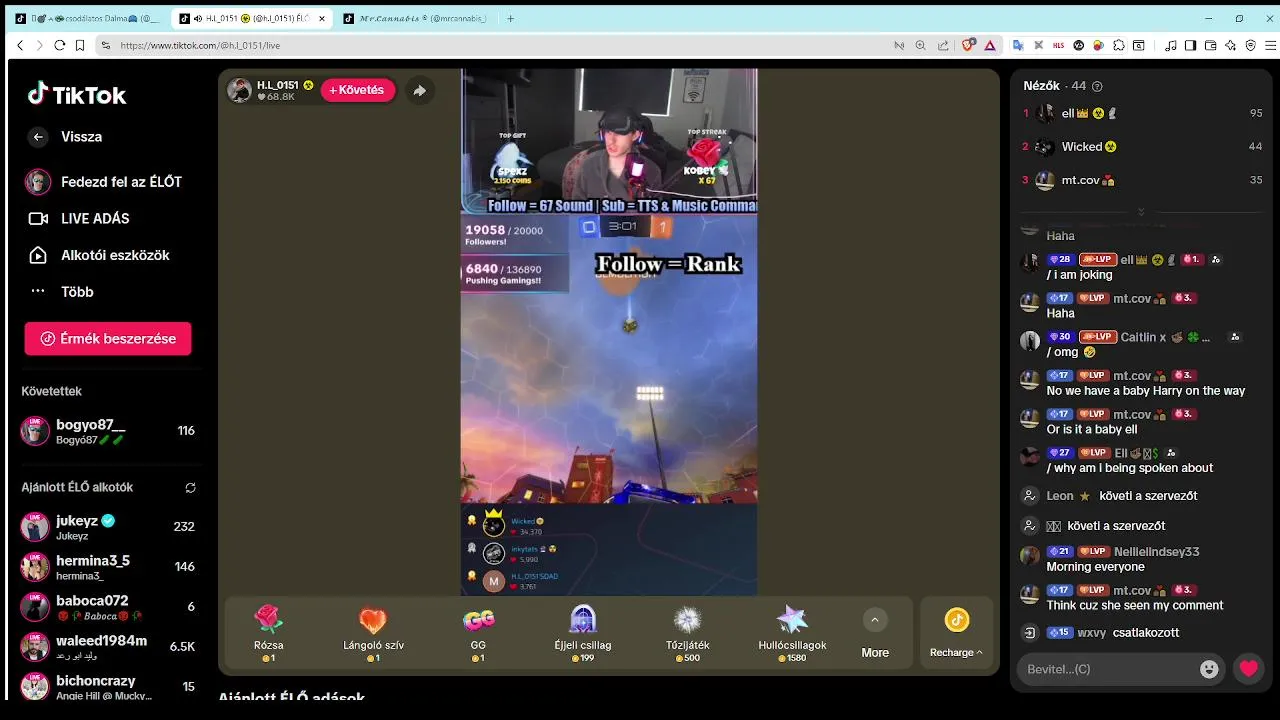Open the Brave Wallet icon
1280x720 pixels.
[1210, 45]
